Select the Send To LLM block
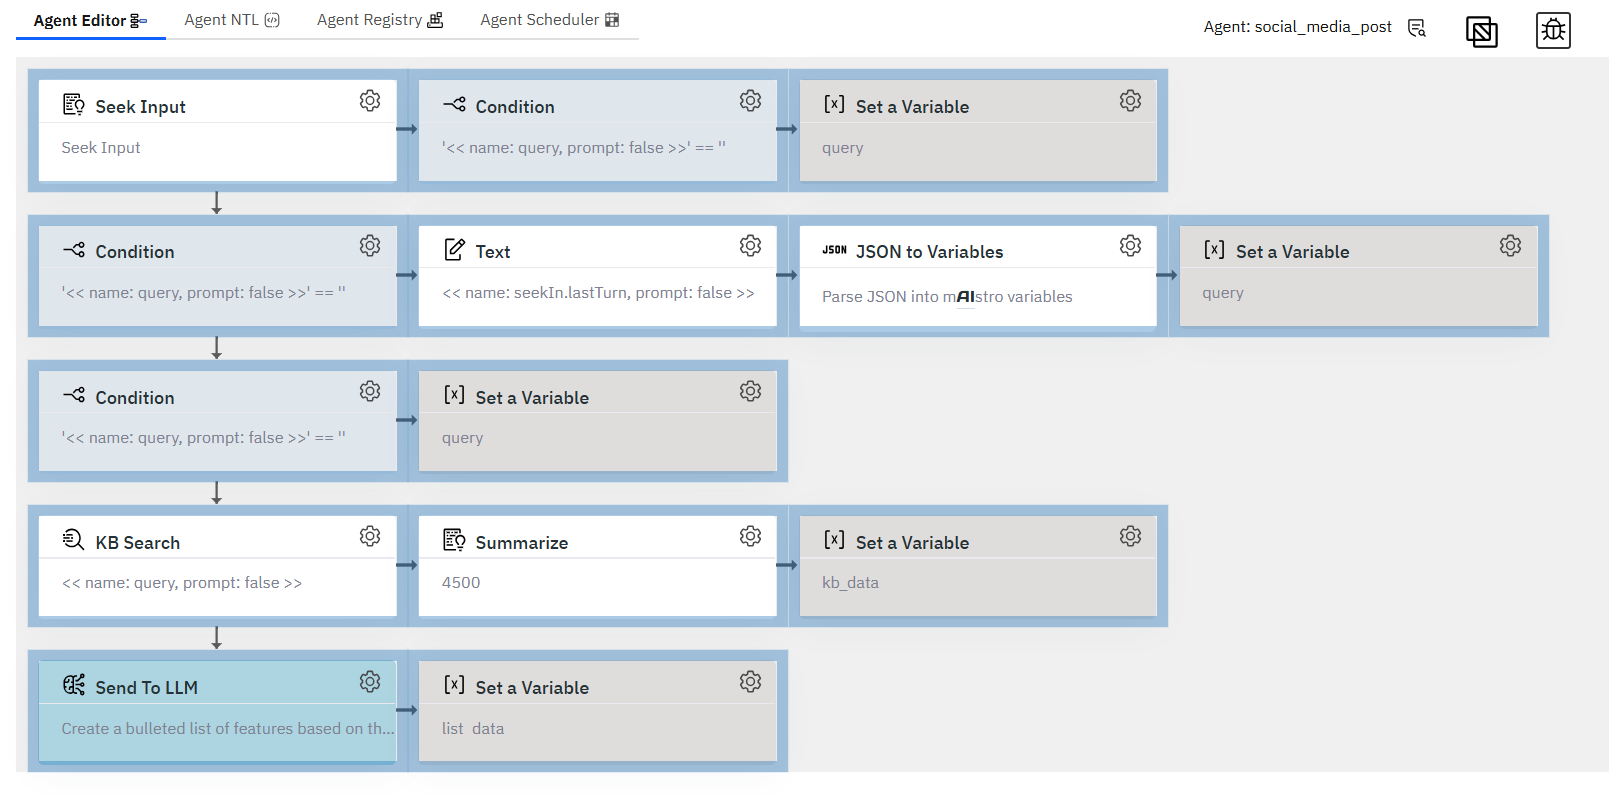 [x=217, y=711]
